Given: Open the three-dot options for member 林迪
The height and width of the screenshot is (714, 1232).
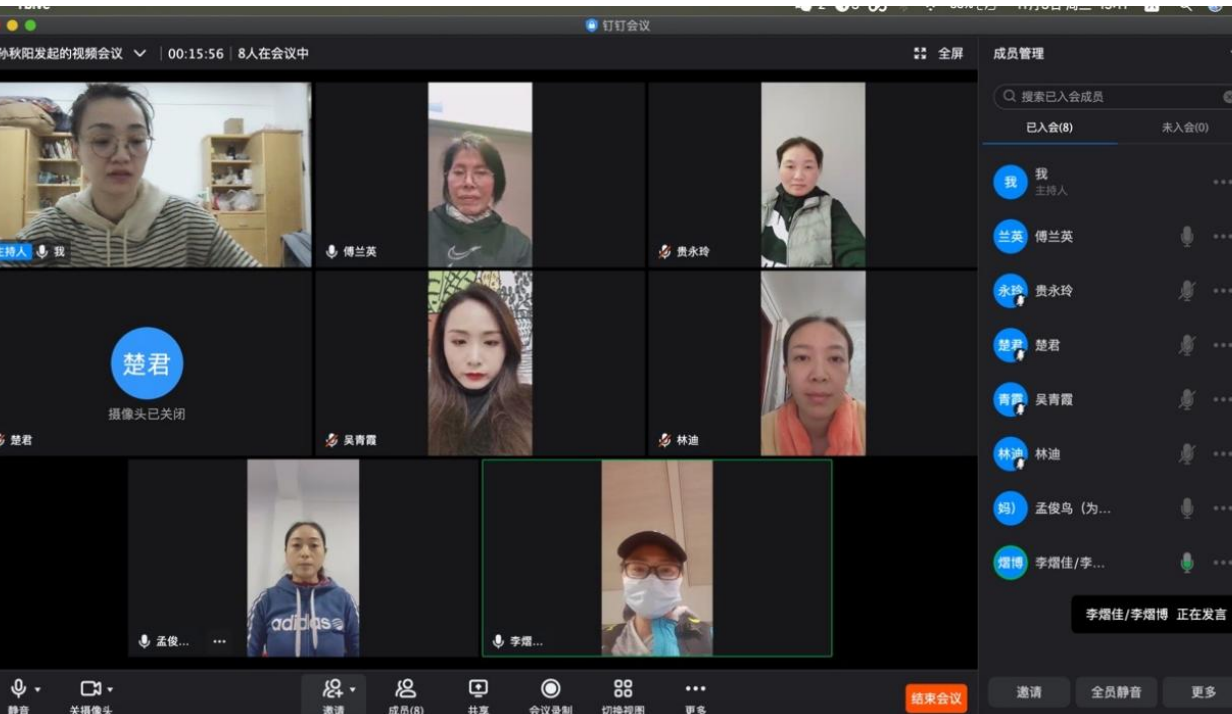Looking at the screenshot, I should 1221,454.
